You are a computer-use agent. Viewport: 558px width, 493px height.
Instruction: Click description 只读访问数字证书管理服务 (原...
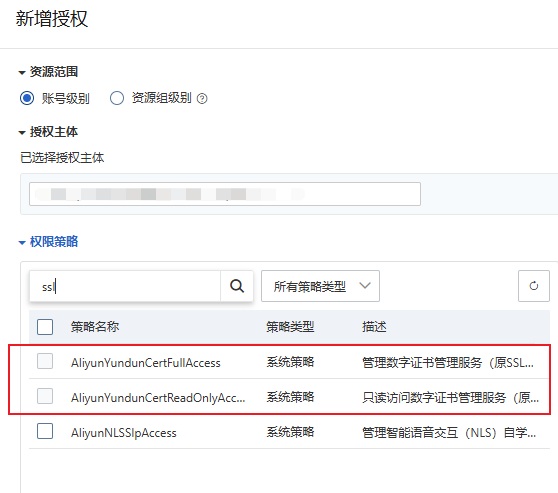tap(451, 397)
